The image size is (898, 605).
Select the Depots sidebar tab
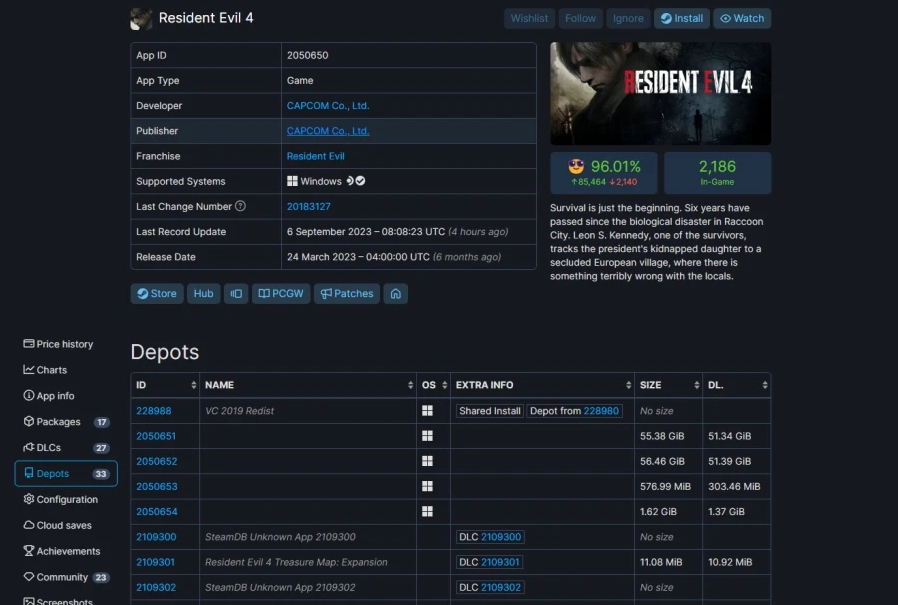[x=66, y=474]
